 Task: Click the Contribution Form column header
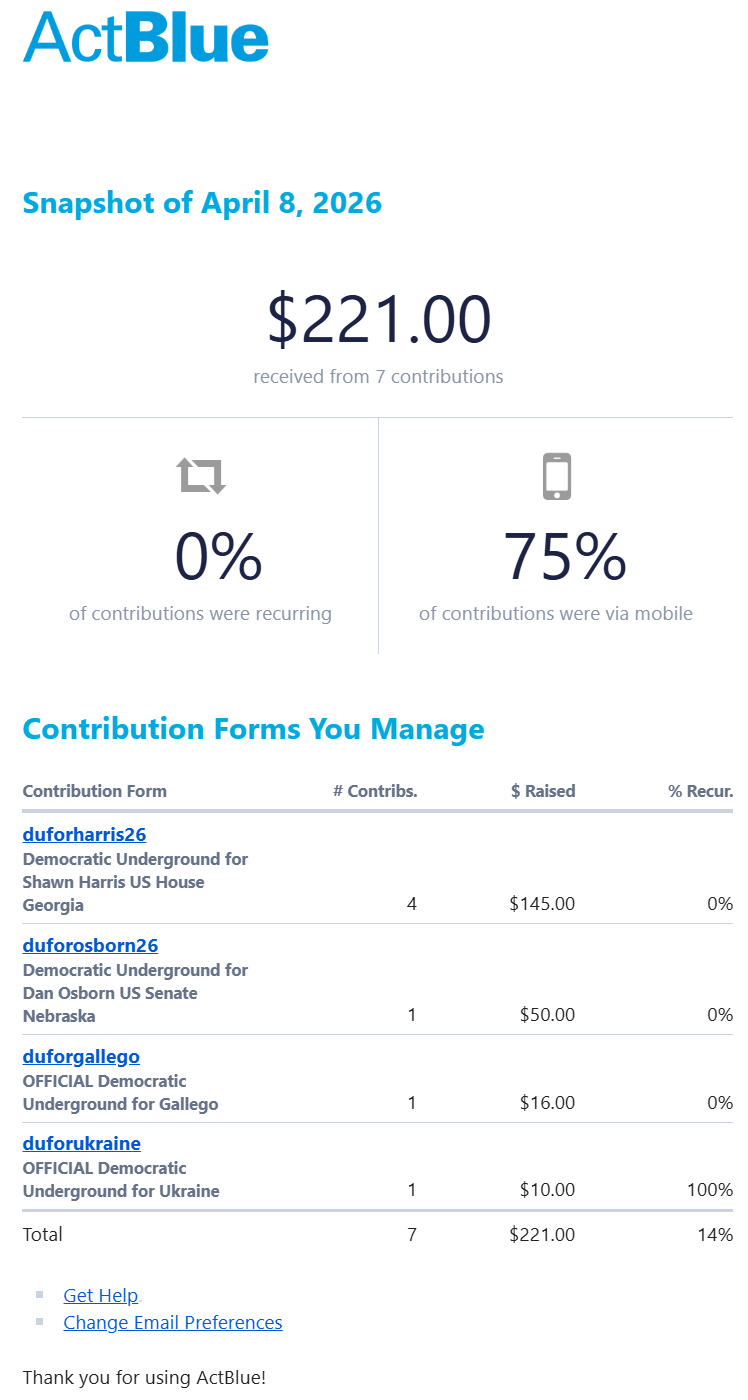click(95, 791)
